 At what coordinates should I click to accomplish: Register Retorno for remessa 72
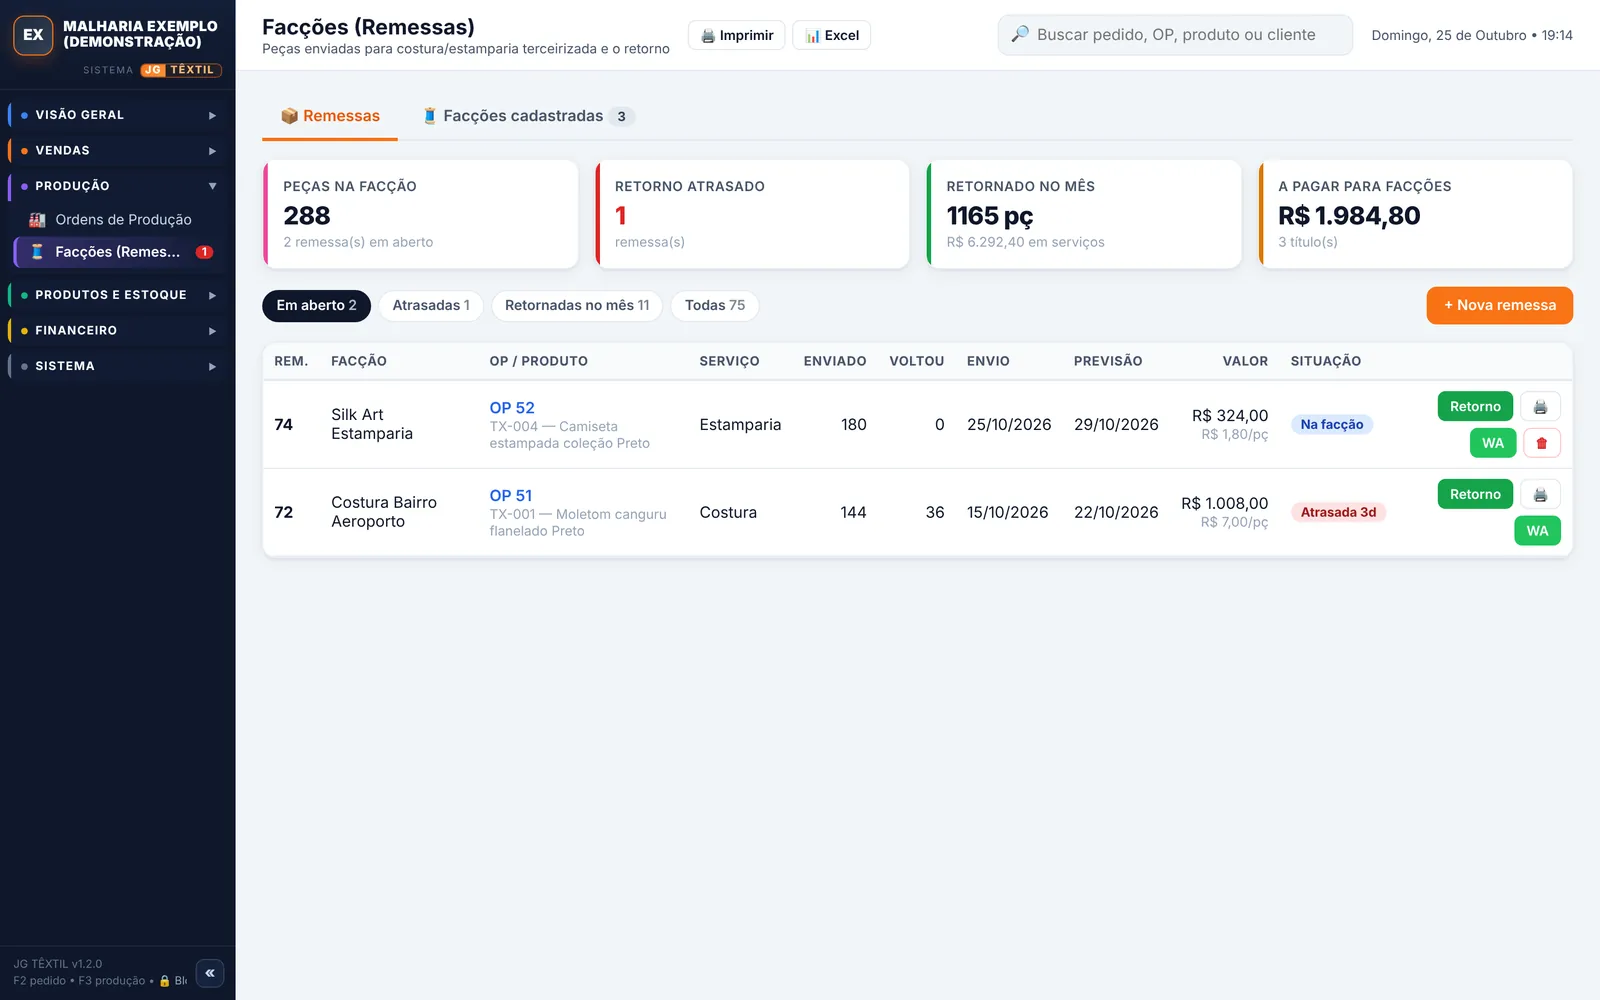pos(1475,495)
